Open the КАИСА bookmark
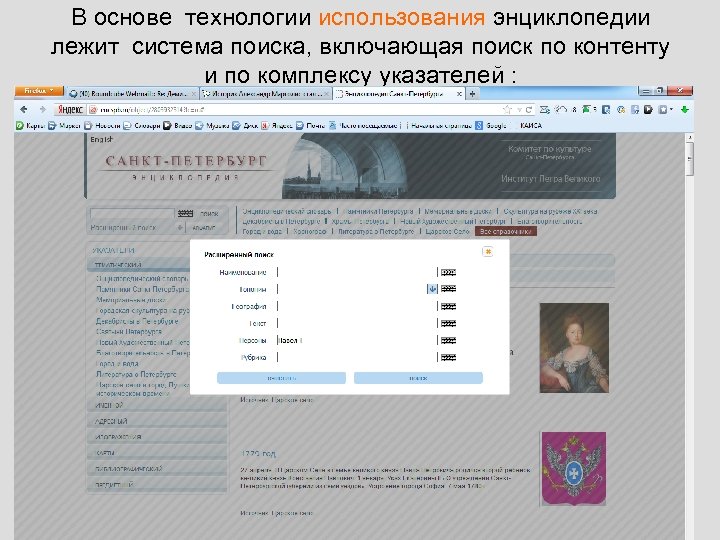 click(531, 125)
